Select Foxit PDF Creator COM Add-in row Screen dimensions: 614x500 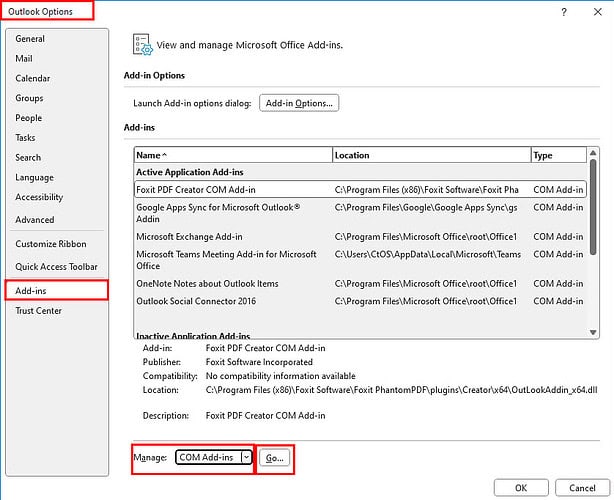click(x=360, y=190)
